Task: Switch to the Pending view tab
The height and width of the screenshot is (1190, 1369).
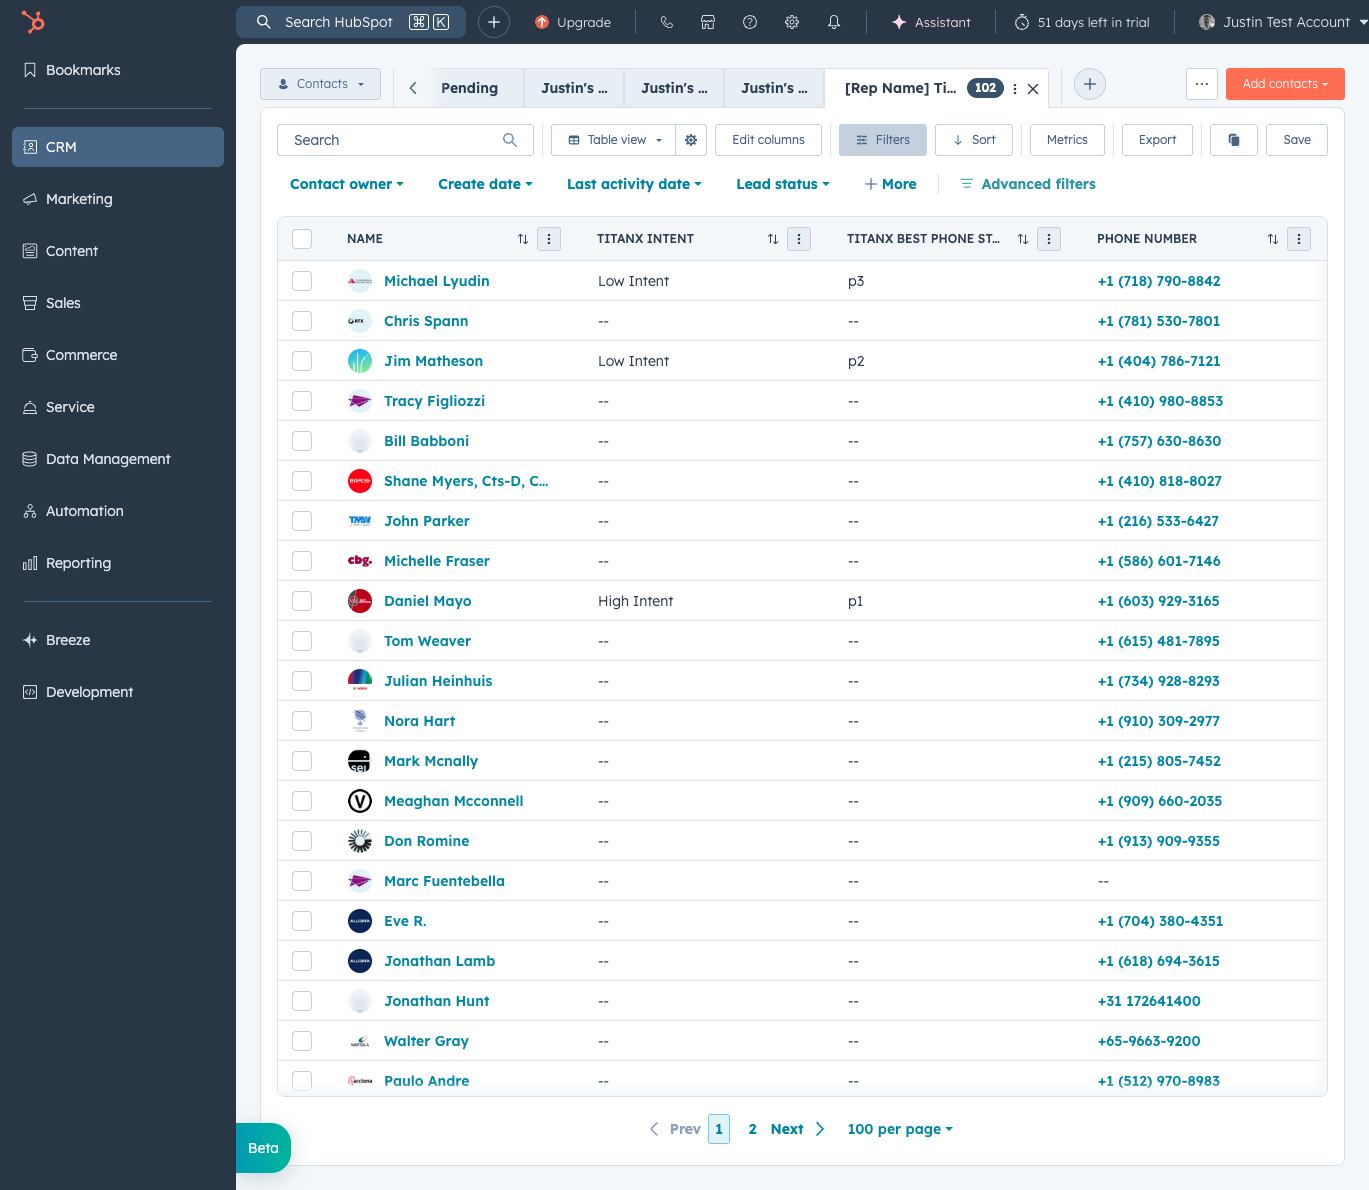Action: 470,88
